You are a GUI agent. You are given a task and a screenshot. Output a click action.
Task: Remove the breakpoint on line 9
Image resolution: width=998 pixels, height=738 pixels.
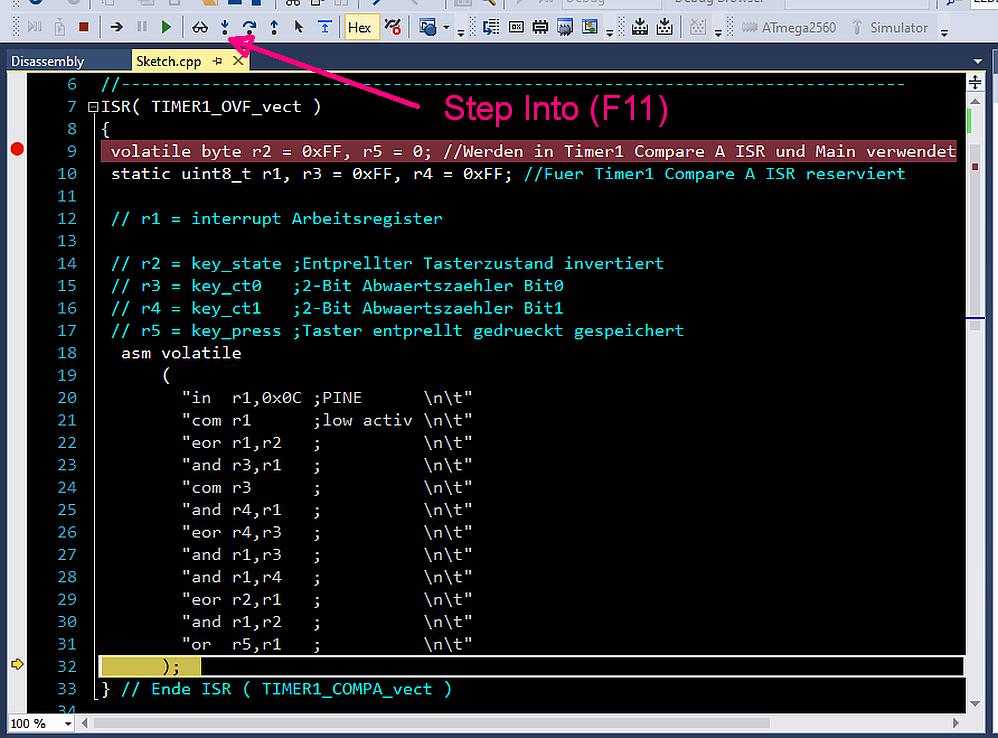(17, 150)
